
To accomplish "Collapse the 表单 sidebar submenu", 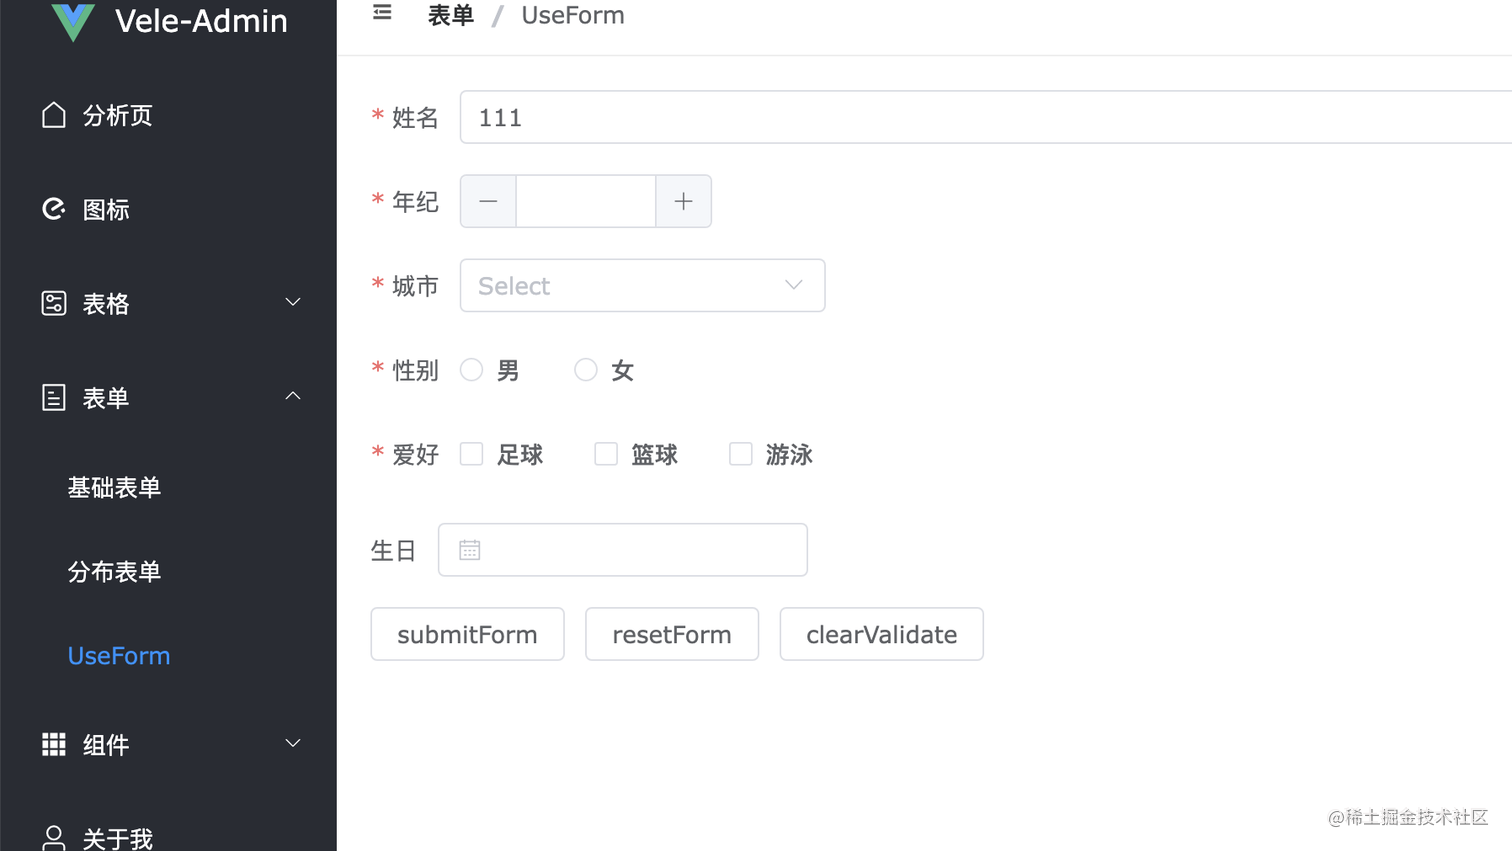I will point(292,395).
